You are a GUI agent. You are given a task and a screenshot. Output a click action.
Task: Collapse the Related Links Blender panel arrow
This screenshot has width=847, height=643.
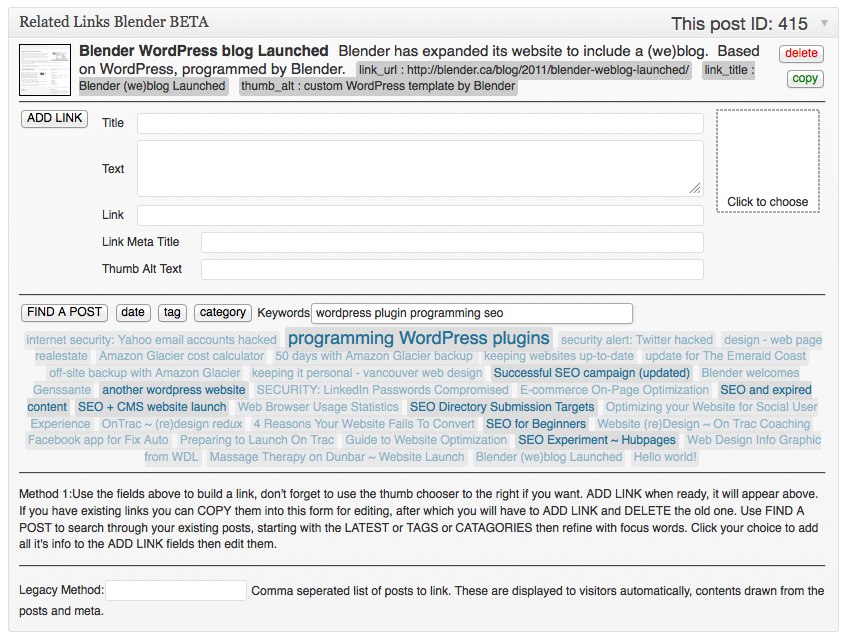[824, 23]
